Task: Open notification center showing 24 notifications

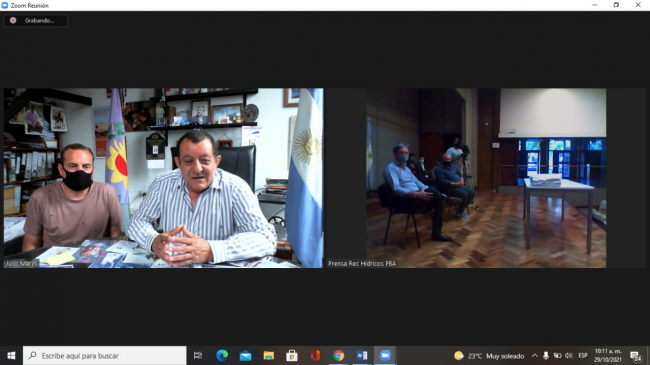Action: click(x=635, y=356)
